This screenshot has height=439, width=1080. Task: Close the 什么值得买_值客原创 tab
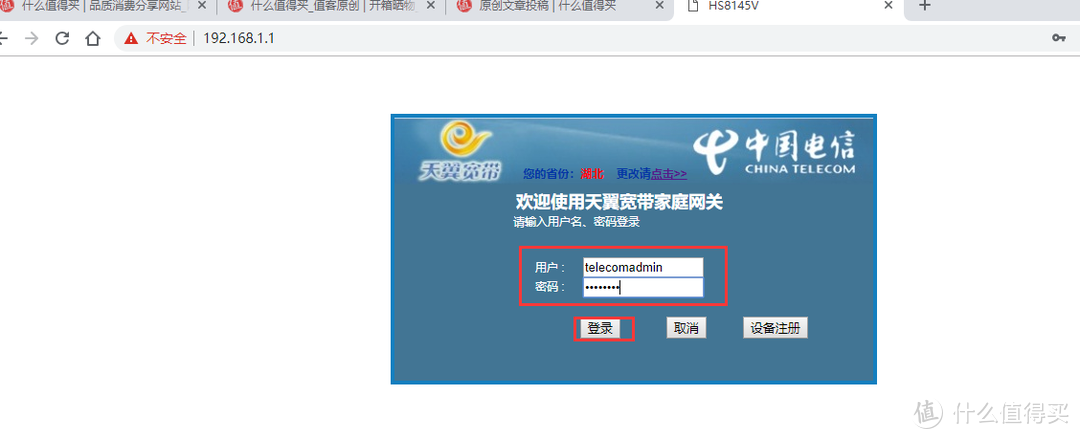(431, 5)
